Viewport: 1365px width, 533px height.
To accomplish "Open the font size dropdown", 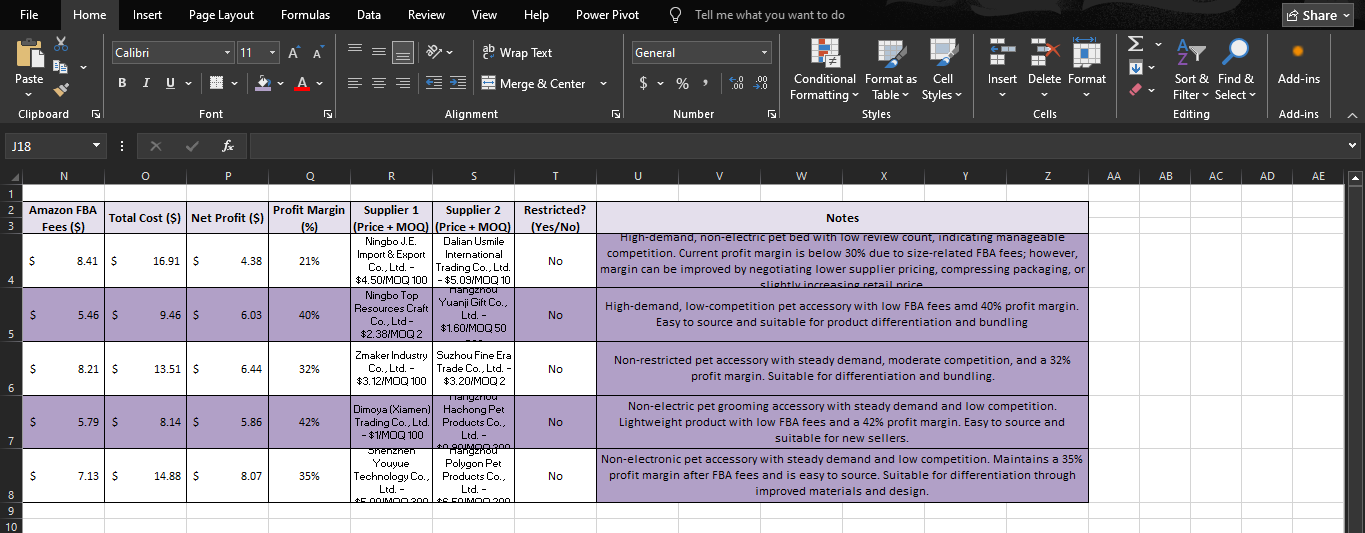I will [x=274, y=53].
